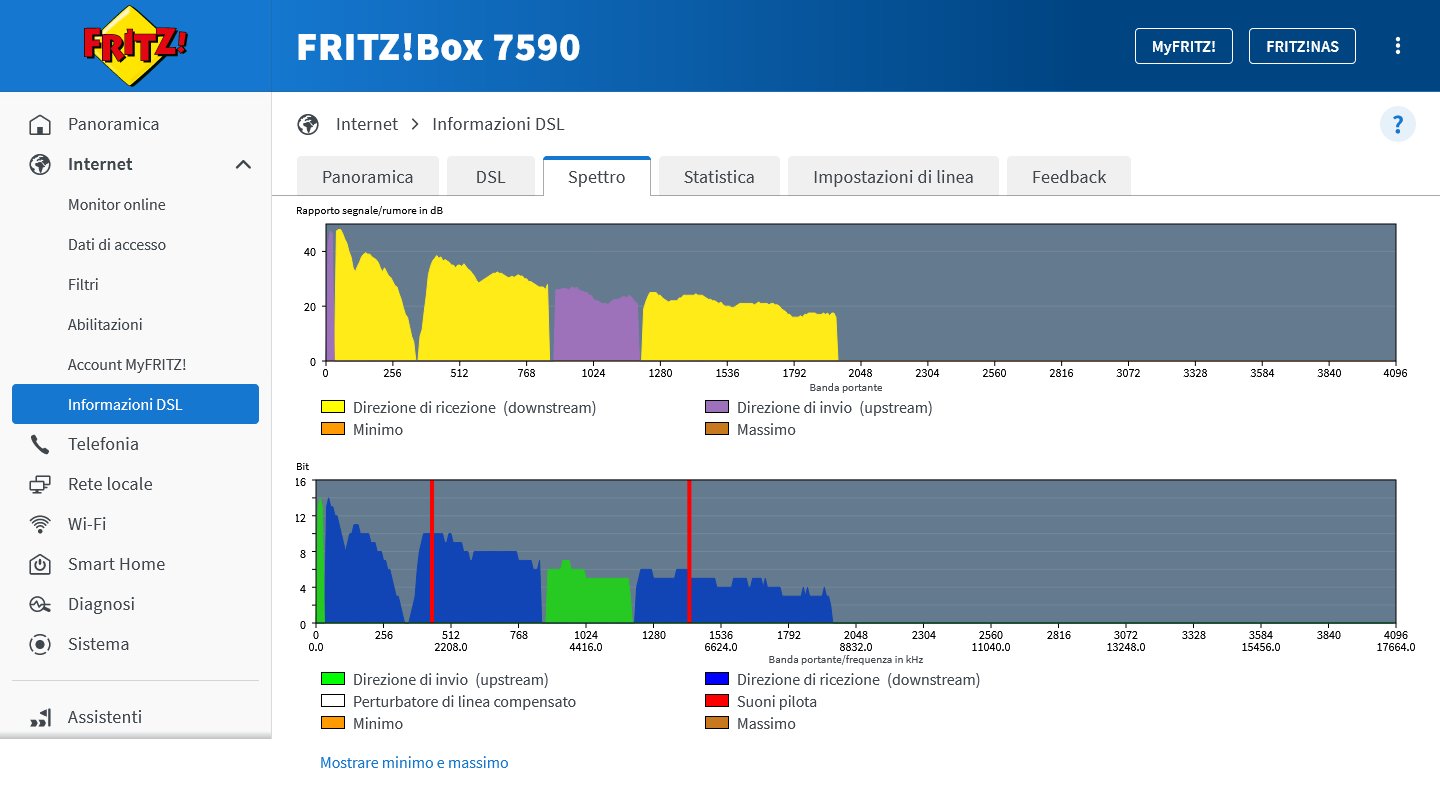The height and width of the screenshot is (802, 1440).
Task: Click the Diagnosi heartbeat icon
Action: [x=40, y=605]
